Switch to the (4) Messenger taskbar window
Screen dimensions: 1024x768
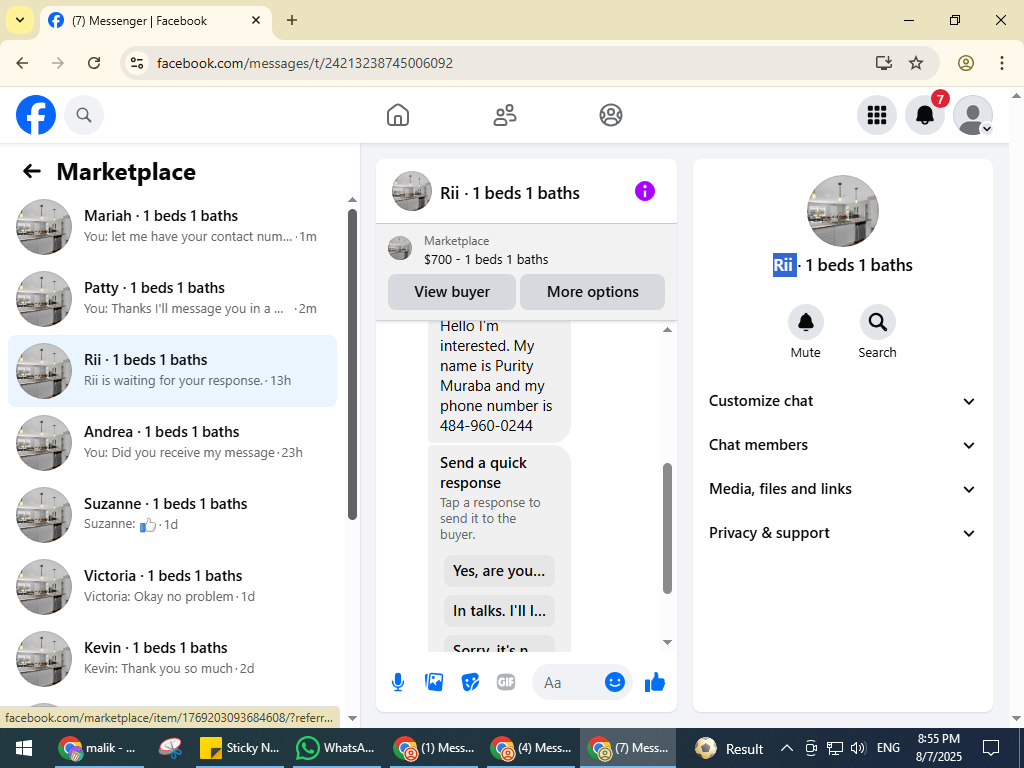(532, 748)
